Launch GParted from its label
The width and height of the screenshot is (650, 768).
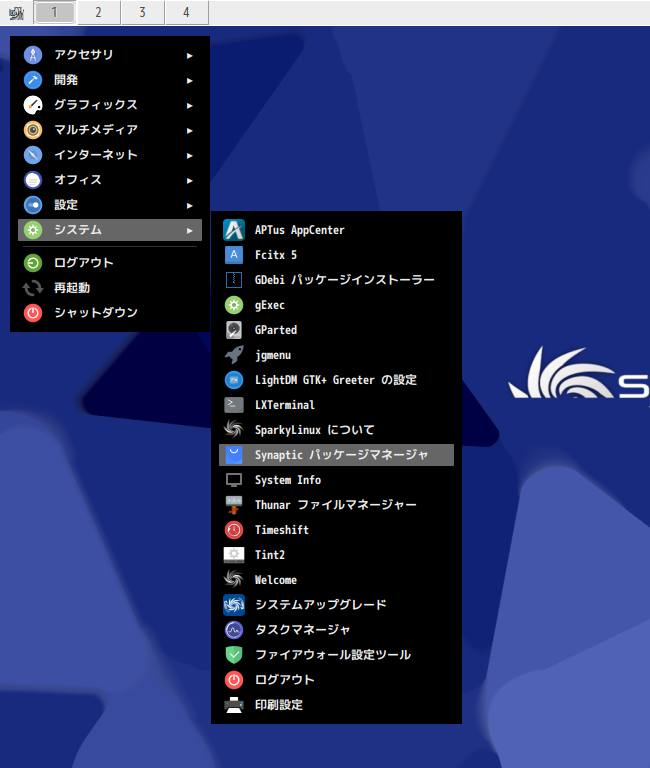[x=276, y=330]
